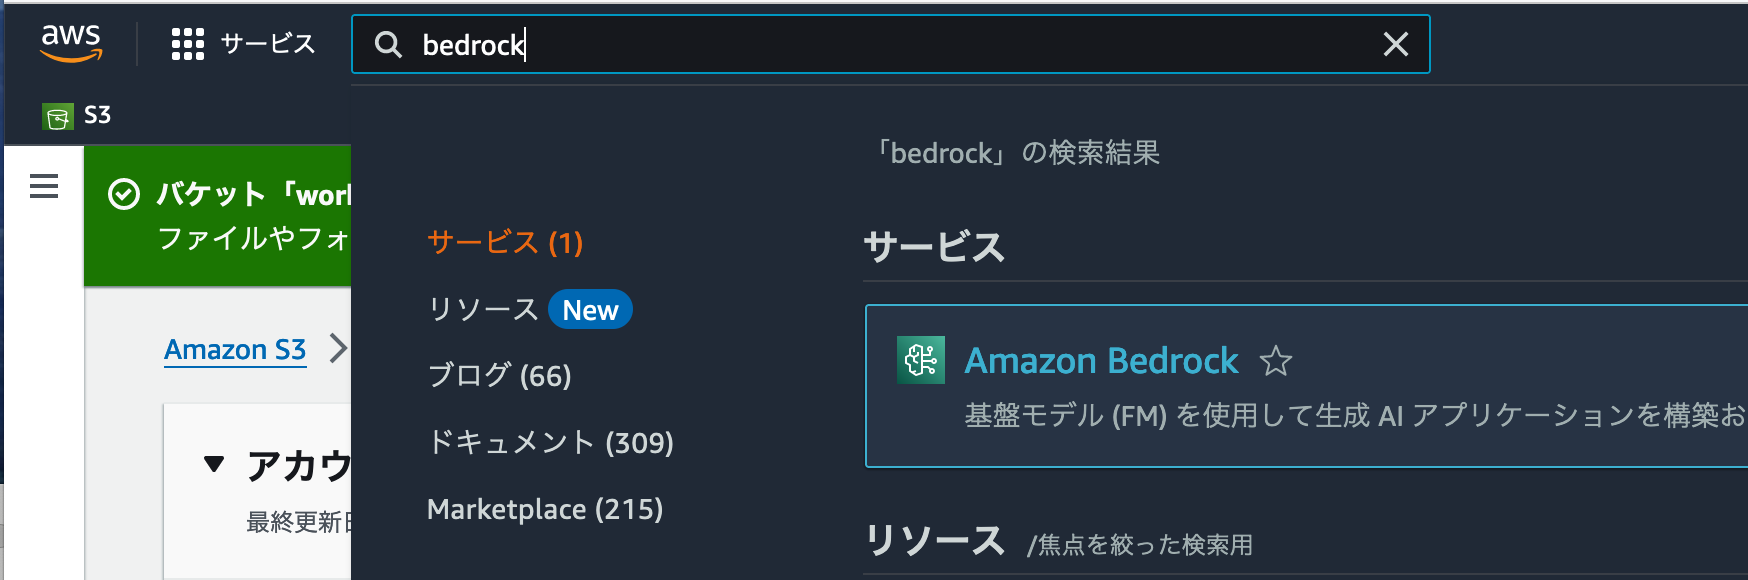Star Amazon Bedrock as a favorite
1748x580 pixels.
[1277, 362]
